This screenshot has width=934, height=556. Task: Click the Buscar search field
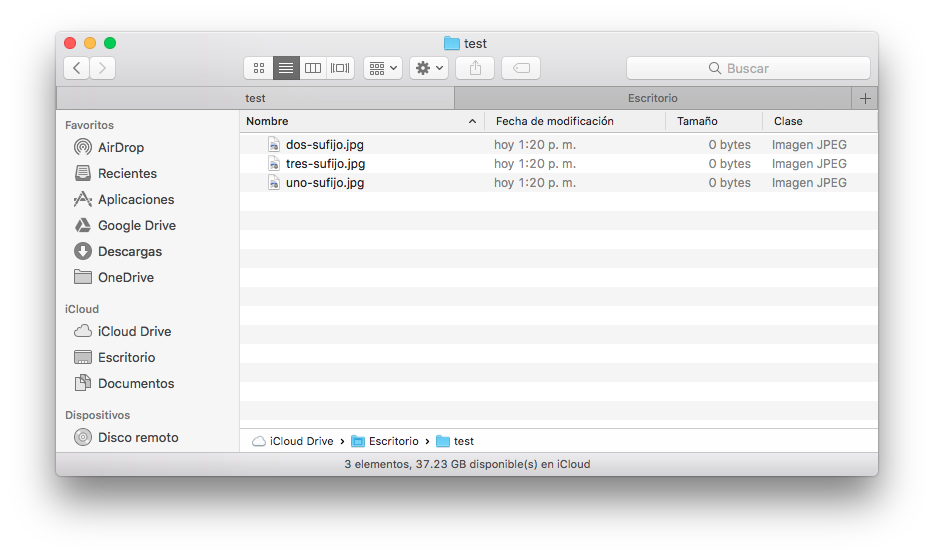(x=748, y=68)
